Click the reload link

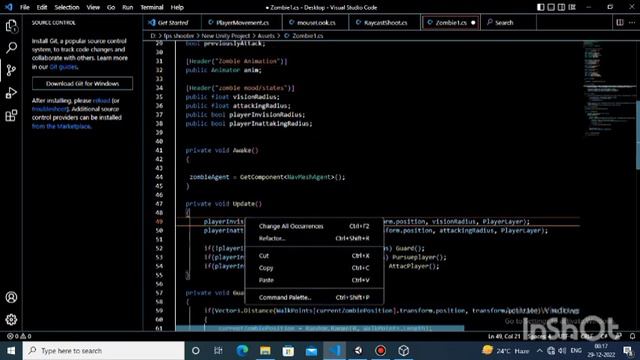pos(101,100)
